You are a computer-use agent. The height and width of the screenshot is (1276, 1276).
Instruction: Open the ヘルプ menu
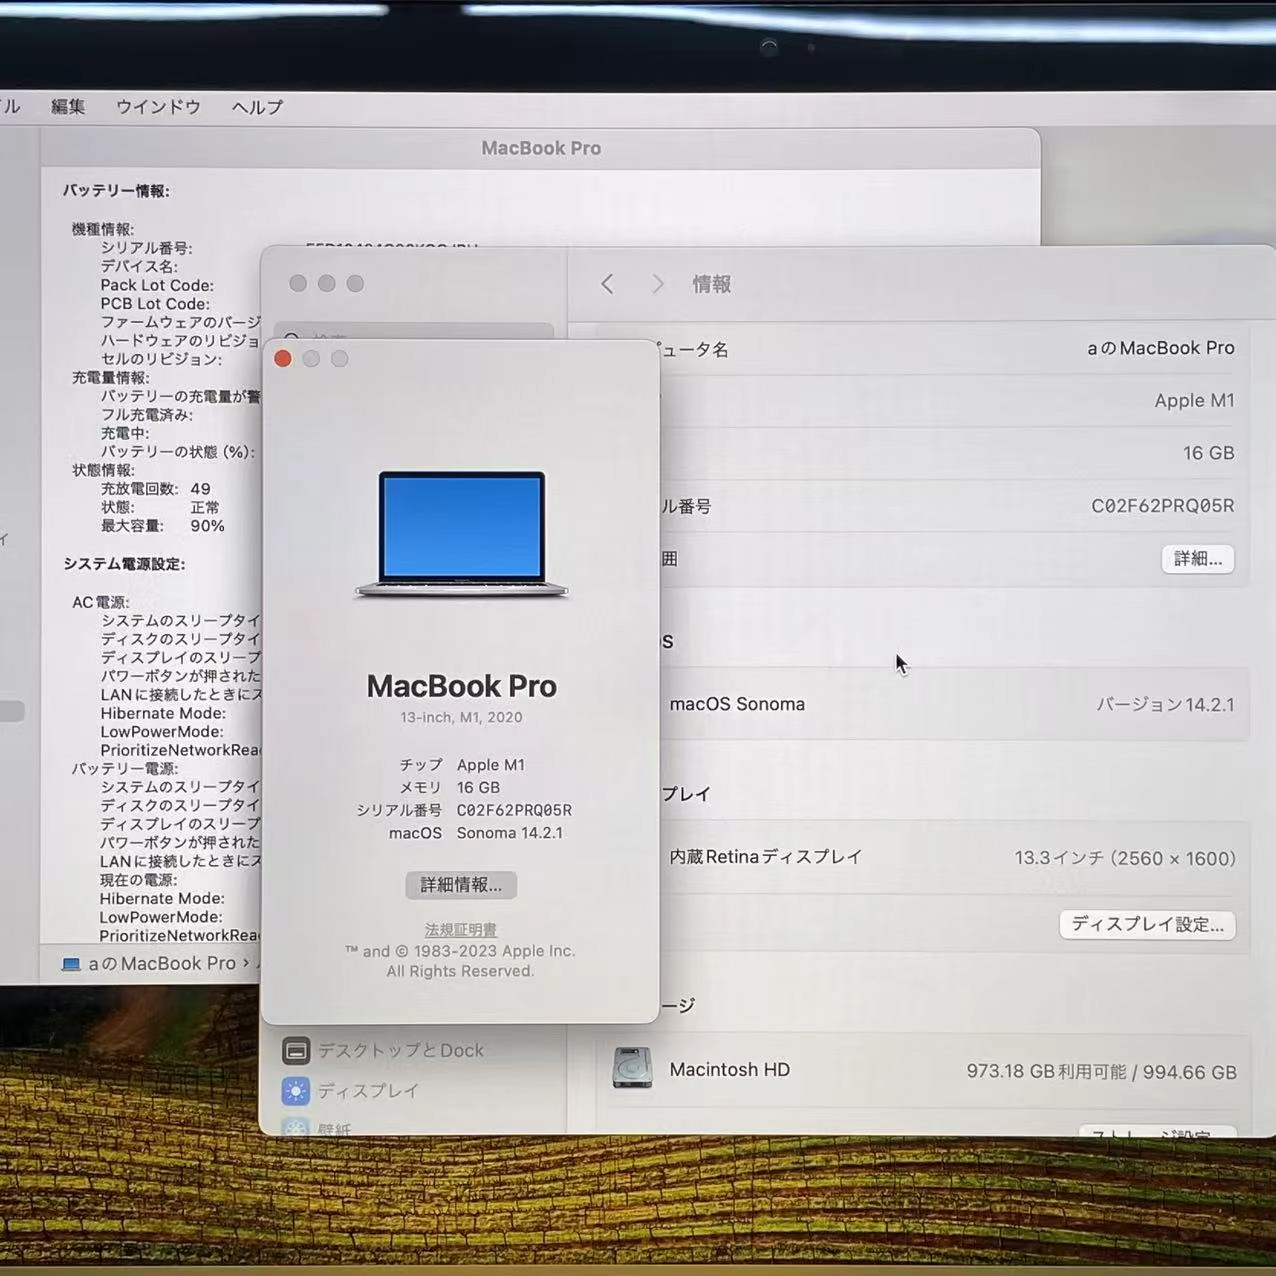click(255, 107)
